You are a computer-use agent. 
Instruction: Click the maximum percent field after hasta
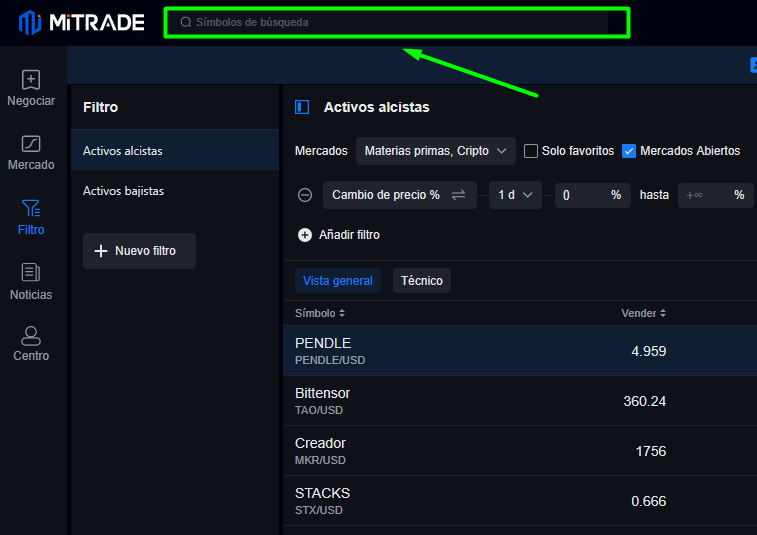pyautogui.click(x=715, y=195)
